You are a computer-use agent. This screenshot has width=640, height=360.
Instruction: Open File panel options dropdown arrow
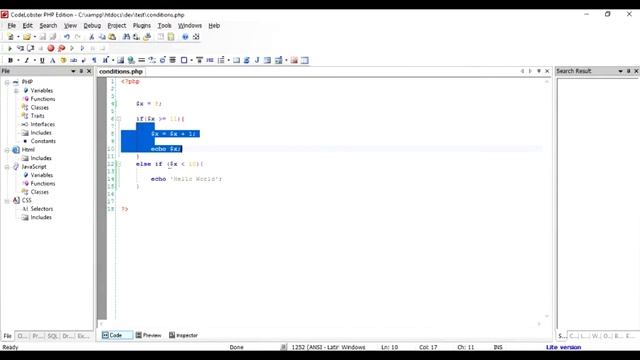73,71
